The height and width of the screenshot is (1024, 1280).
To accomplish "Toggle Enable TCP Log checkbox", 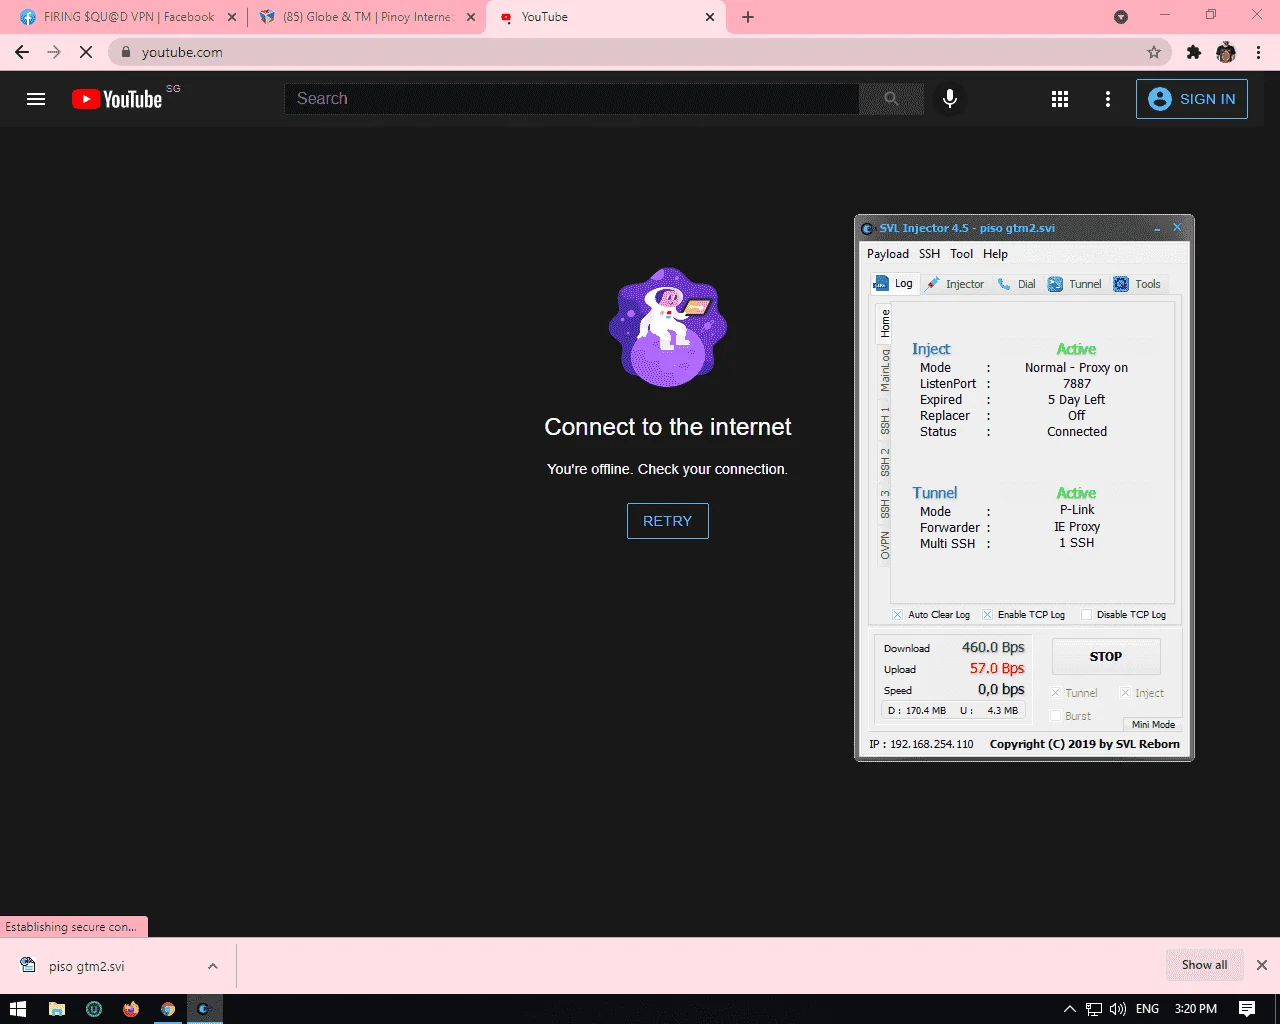I will [987, 614].
